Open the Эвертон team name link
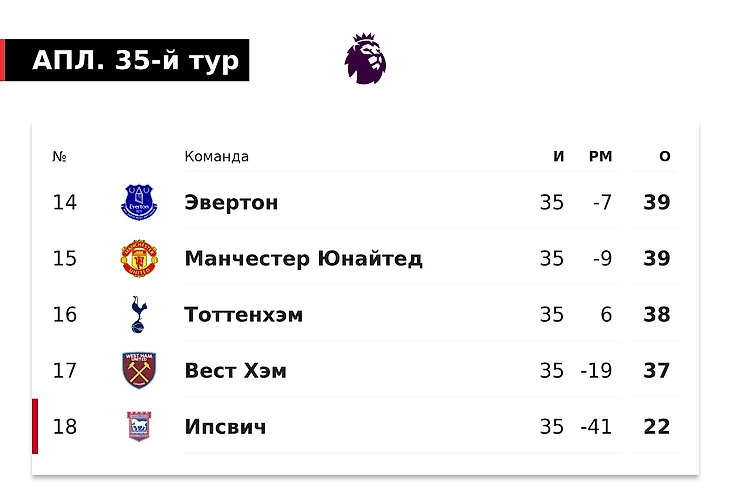Screen dimensions: 730x499 (x=231, y=203)
